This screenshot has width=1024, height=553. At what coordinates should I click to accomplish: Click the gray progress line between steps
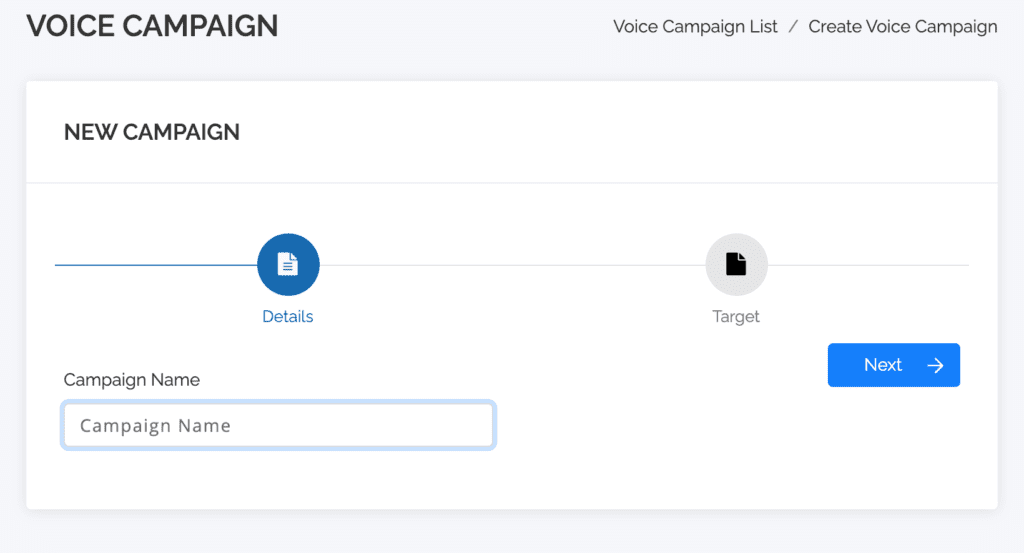pyautogui.click(x=510, y=265)
